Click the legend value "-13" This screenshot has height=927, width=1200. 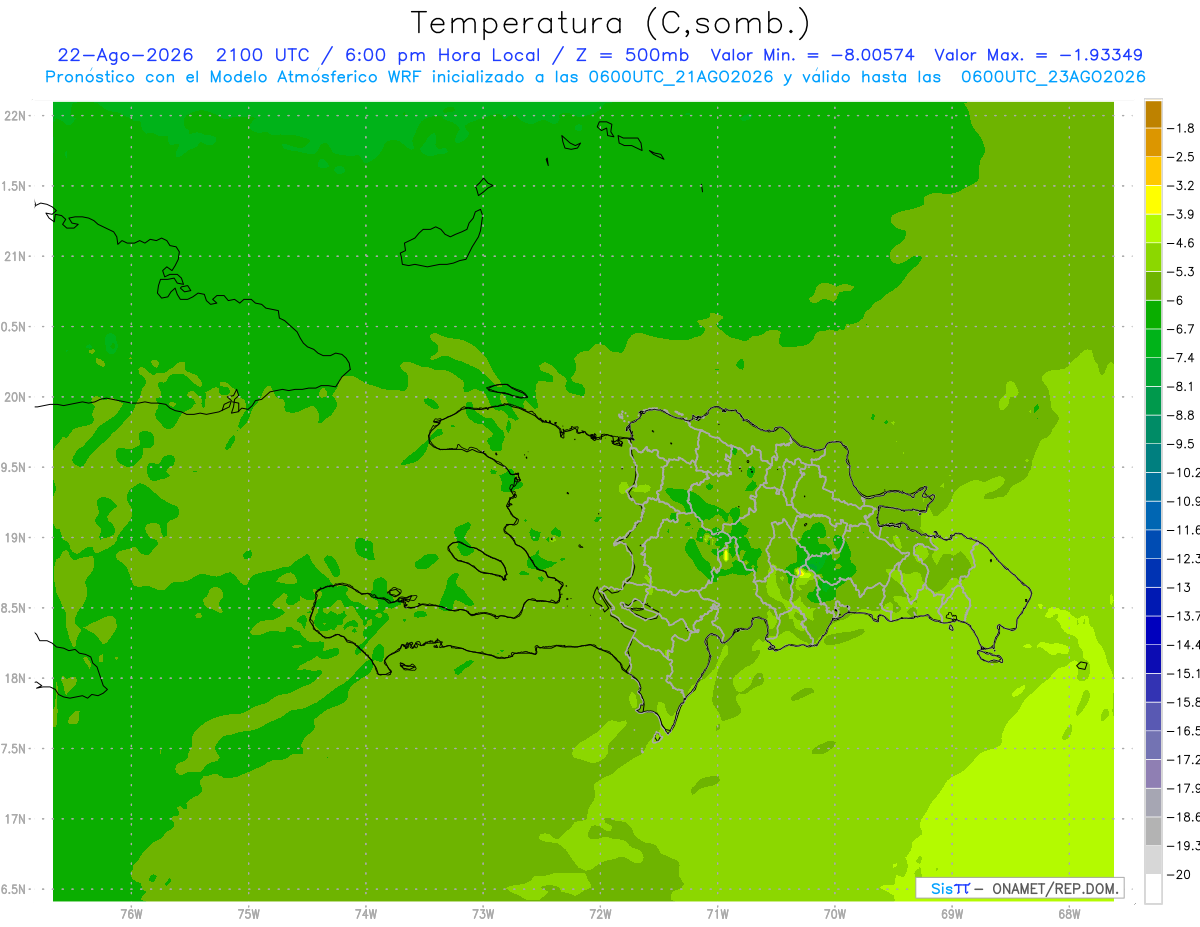(x=1178, y=587)
